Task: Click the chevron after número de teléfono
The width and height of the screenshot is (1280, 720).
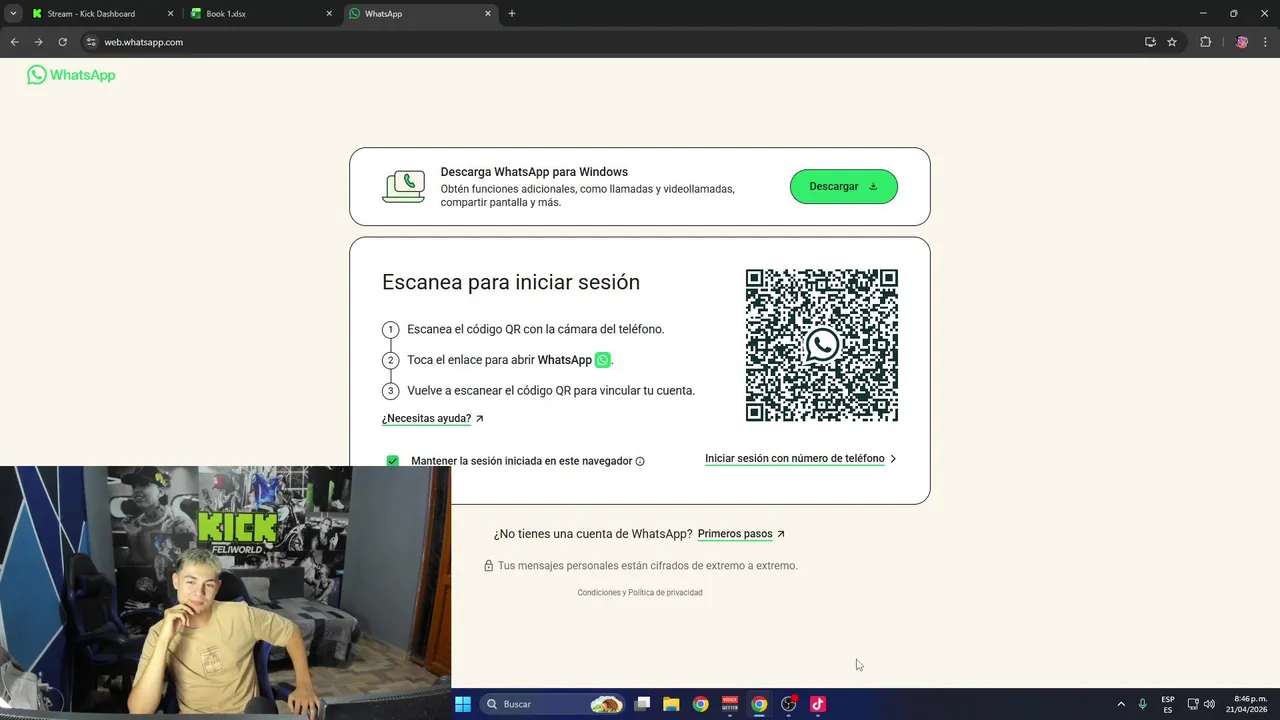Action: click(x=893, y=459)
